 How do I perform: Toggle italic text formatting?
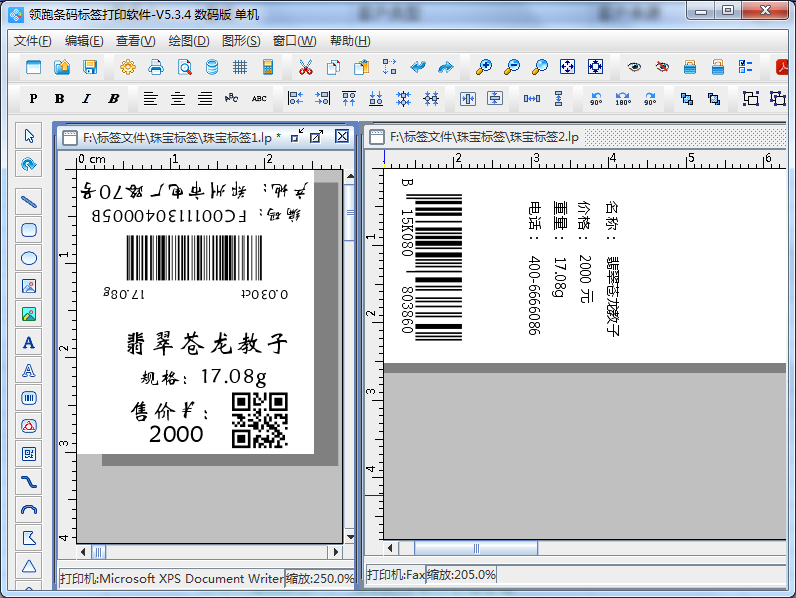coord(86,99)
